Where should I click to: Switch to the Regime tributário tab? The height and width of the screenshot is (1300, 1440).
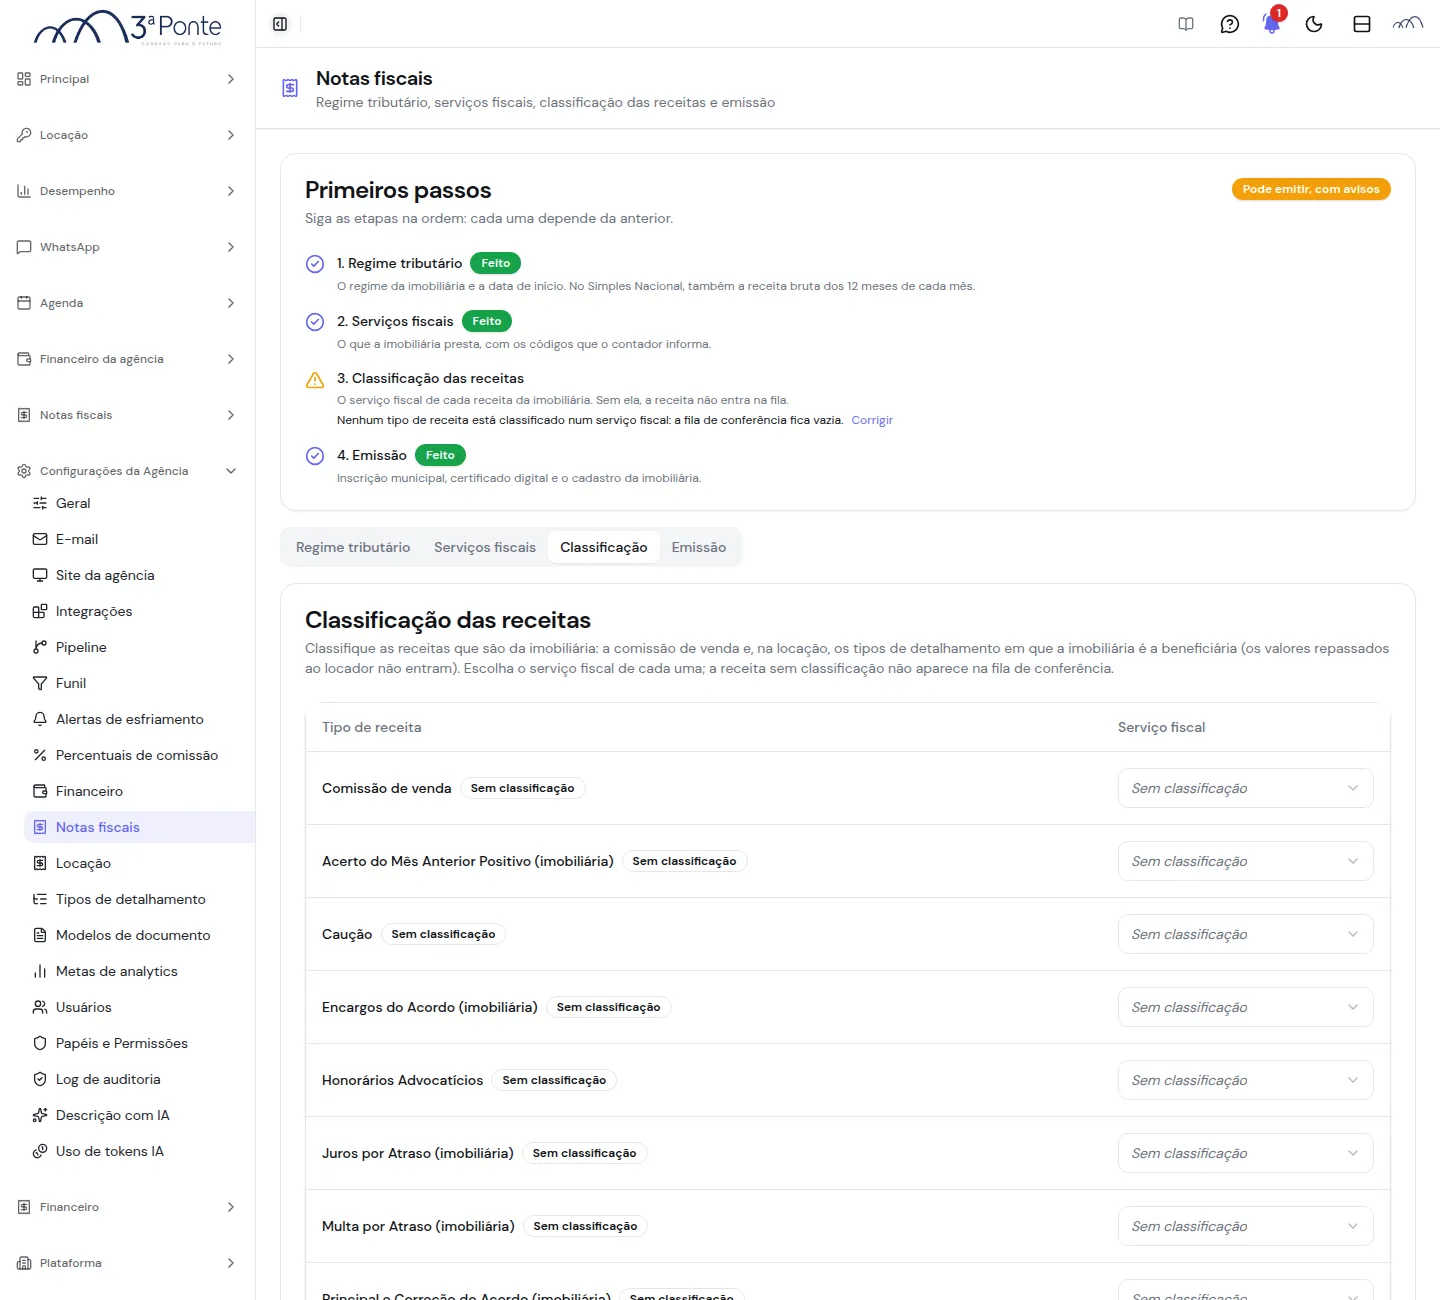(353, 547)
